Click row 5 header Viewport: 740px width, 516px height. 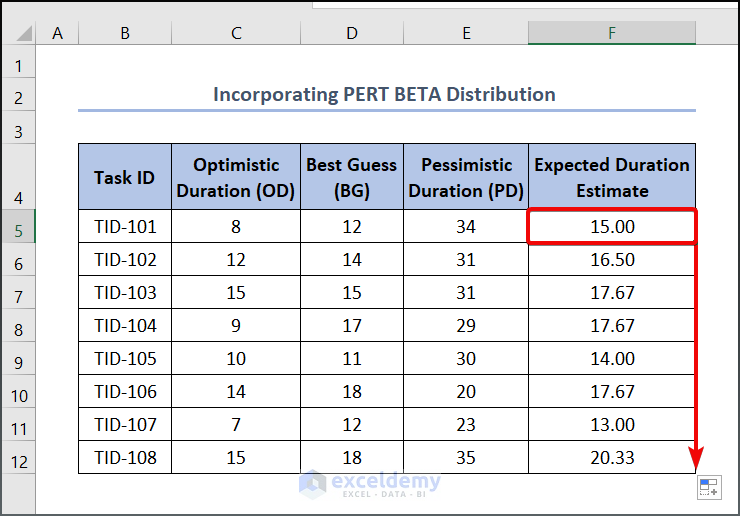tap(19, 230)
